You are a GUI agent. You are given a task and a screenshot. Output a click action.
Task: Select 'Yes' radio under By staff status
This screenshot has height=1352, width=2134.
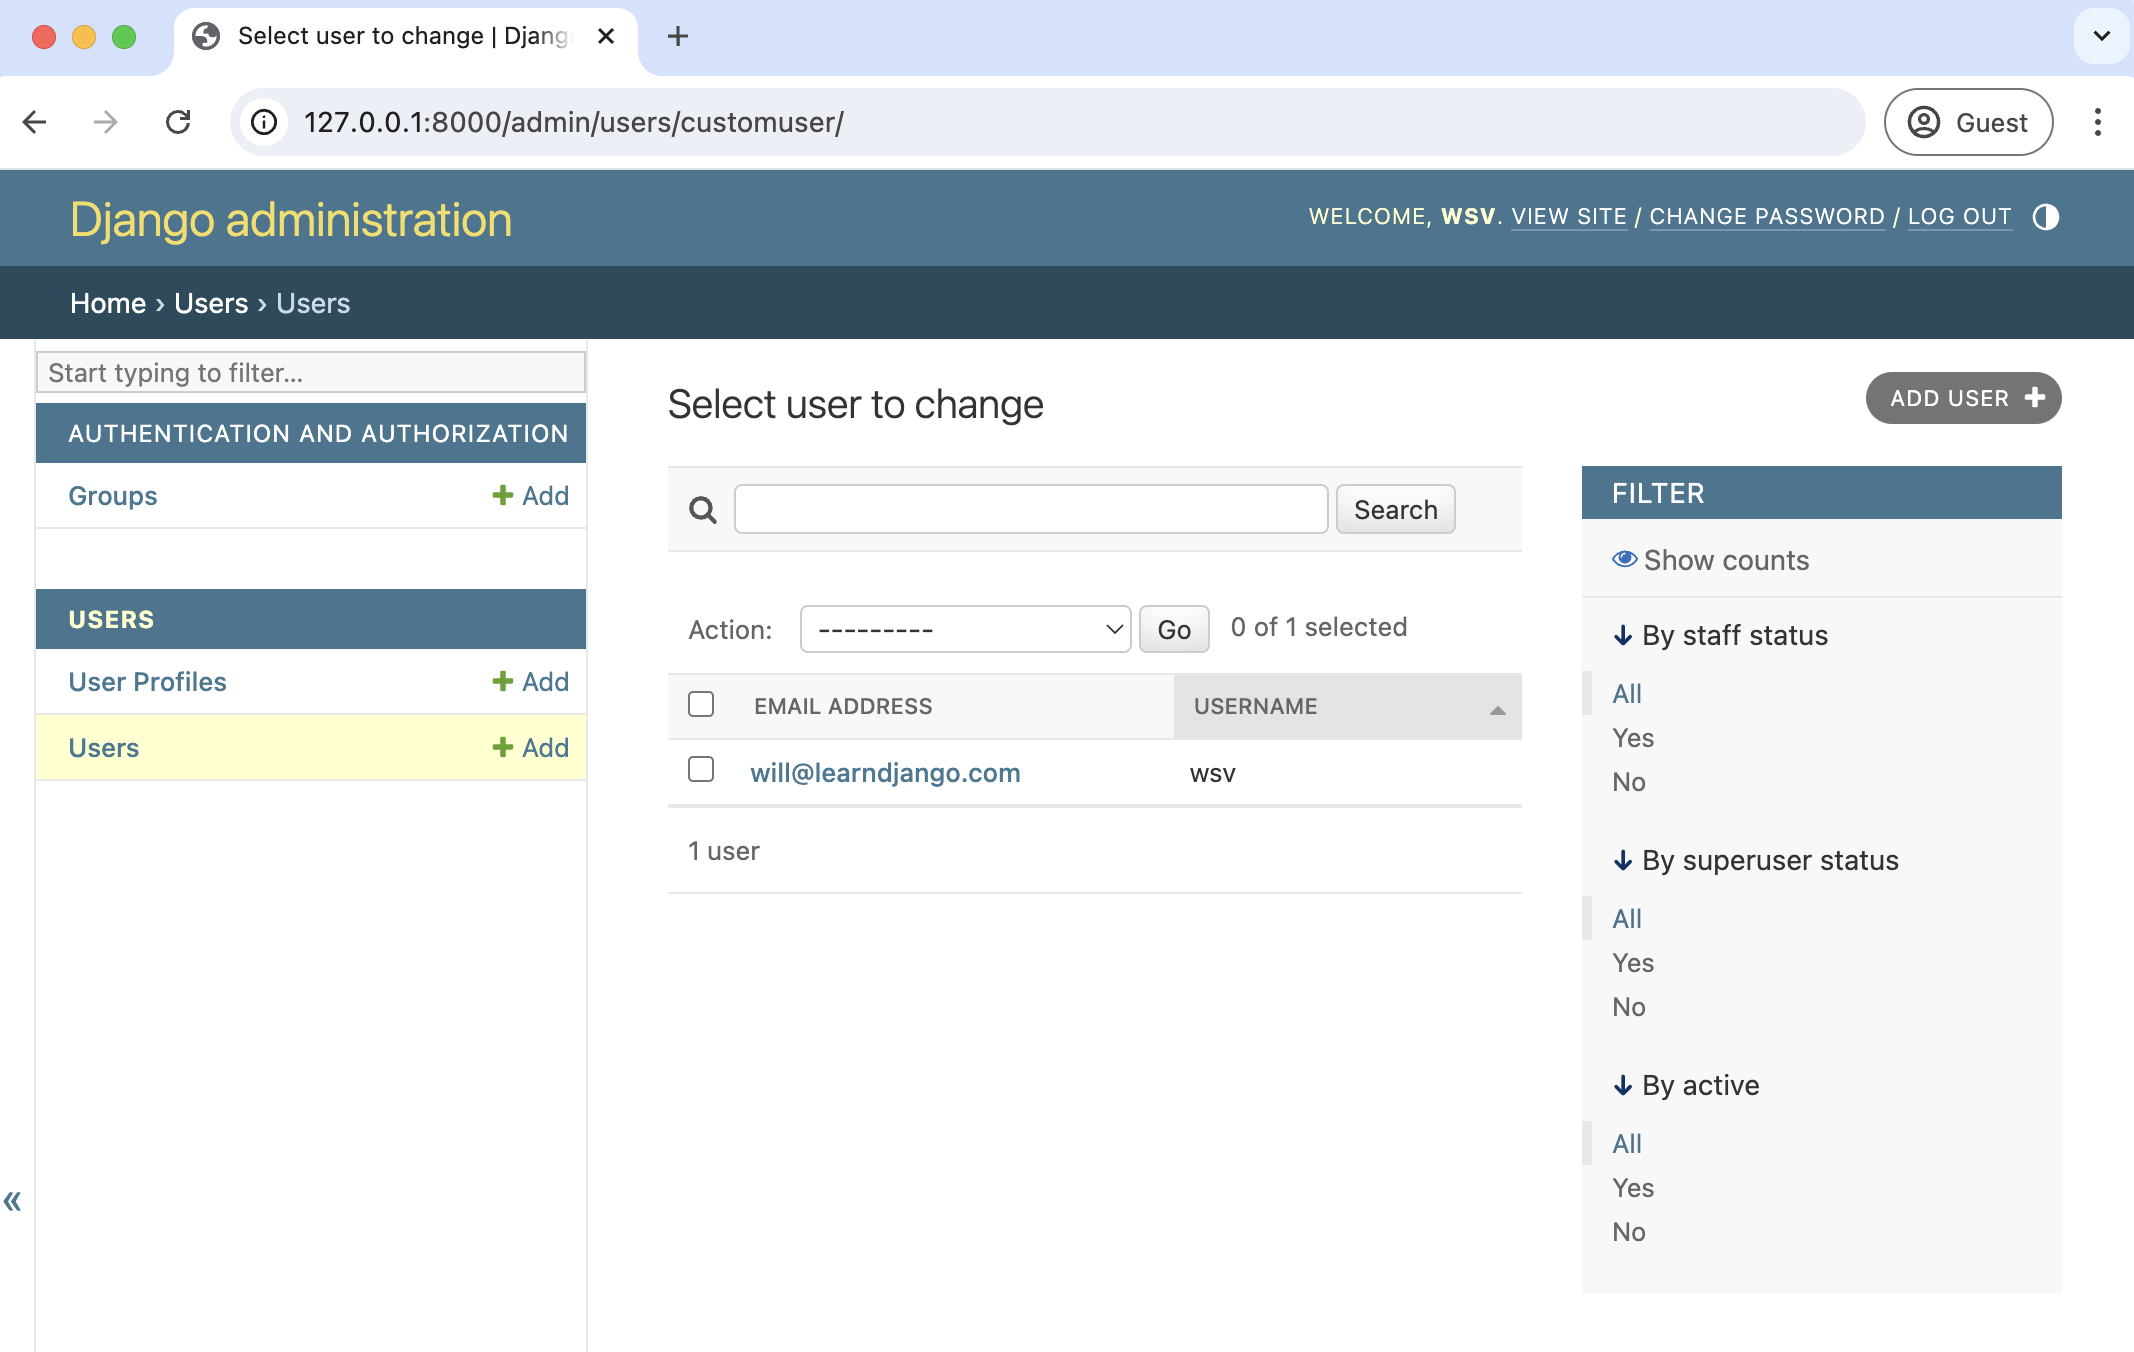(1633, 736)
